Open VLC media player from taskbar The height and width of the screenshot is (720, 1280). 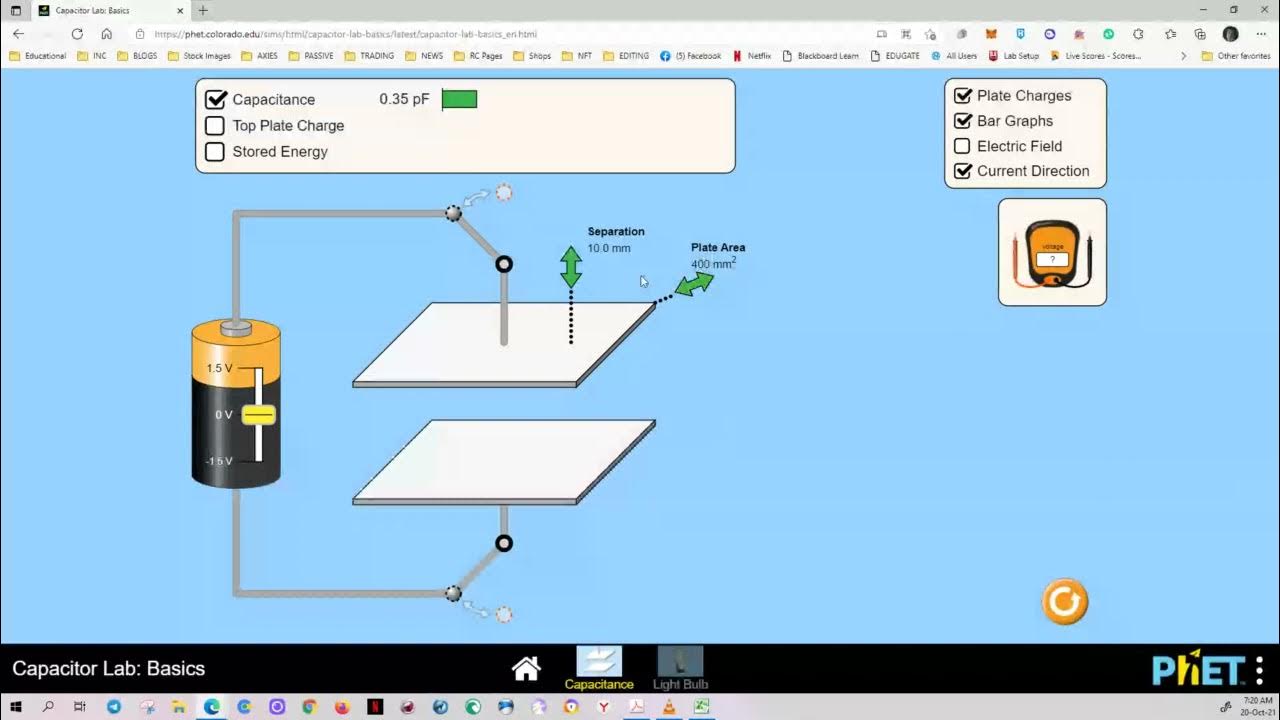coord(669,707)
